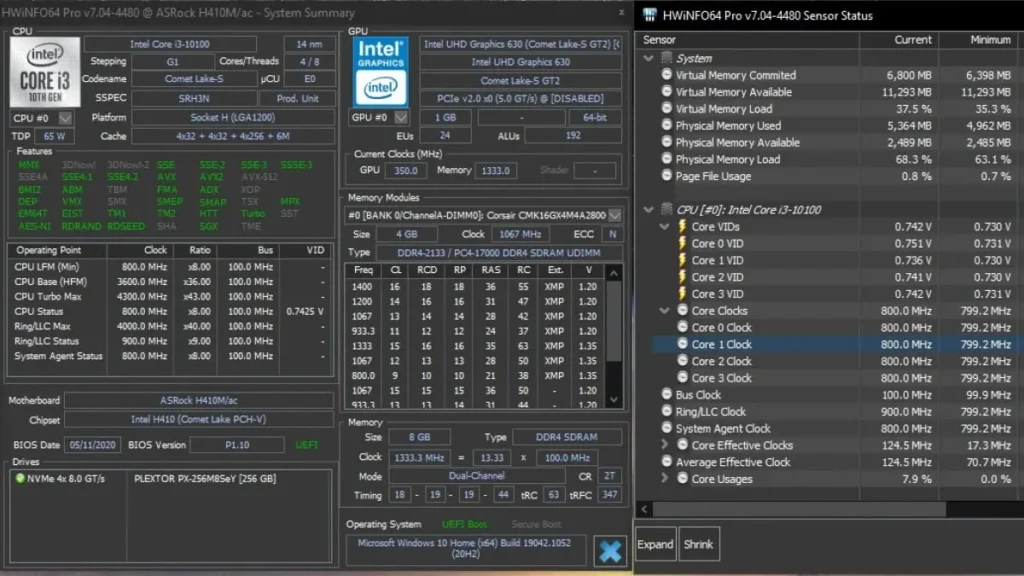Click the blue X close summary icon

point(608,551)
